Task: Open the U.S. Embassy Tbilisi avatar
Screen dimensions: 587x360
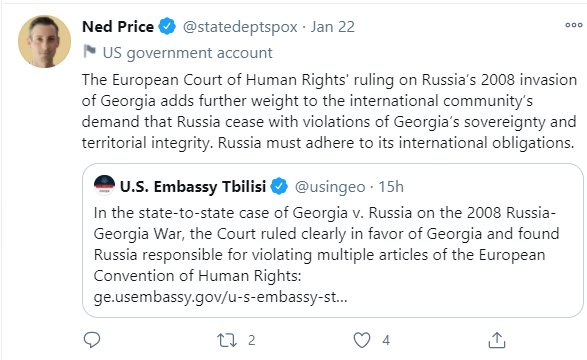Action: pos(104,185)
